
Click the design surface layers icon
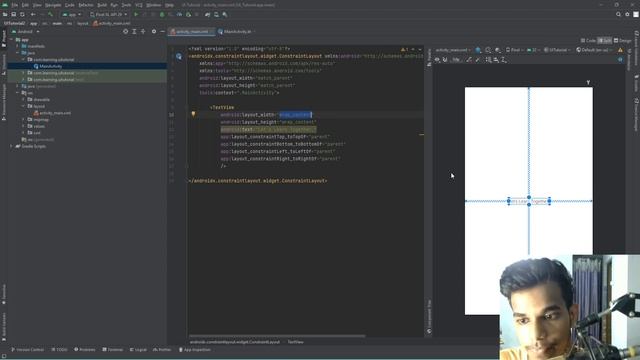(478, 50)
